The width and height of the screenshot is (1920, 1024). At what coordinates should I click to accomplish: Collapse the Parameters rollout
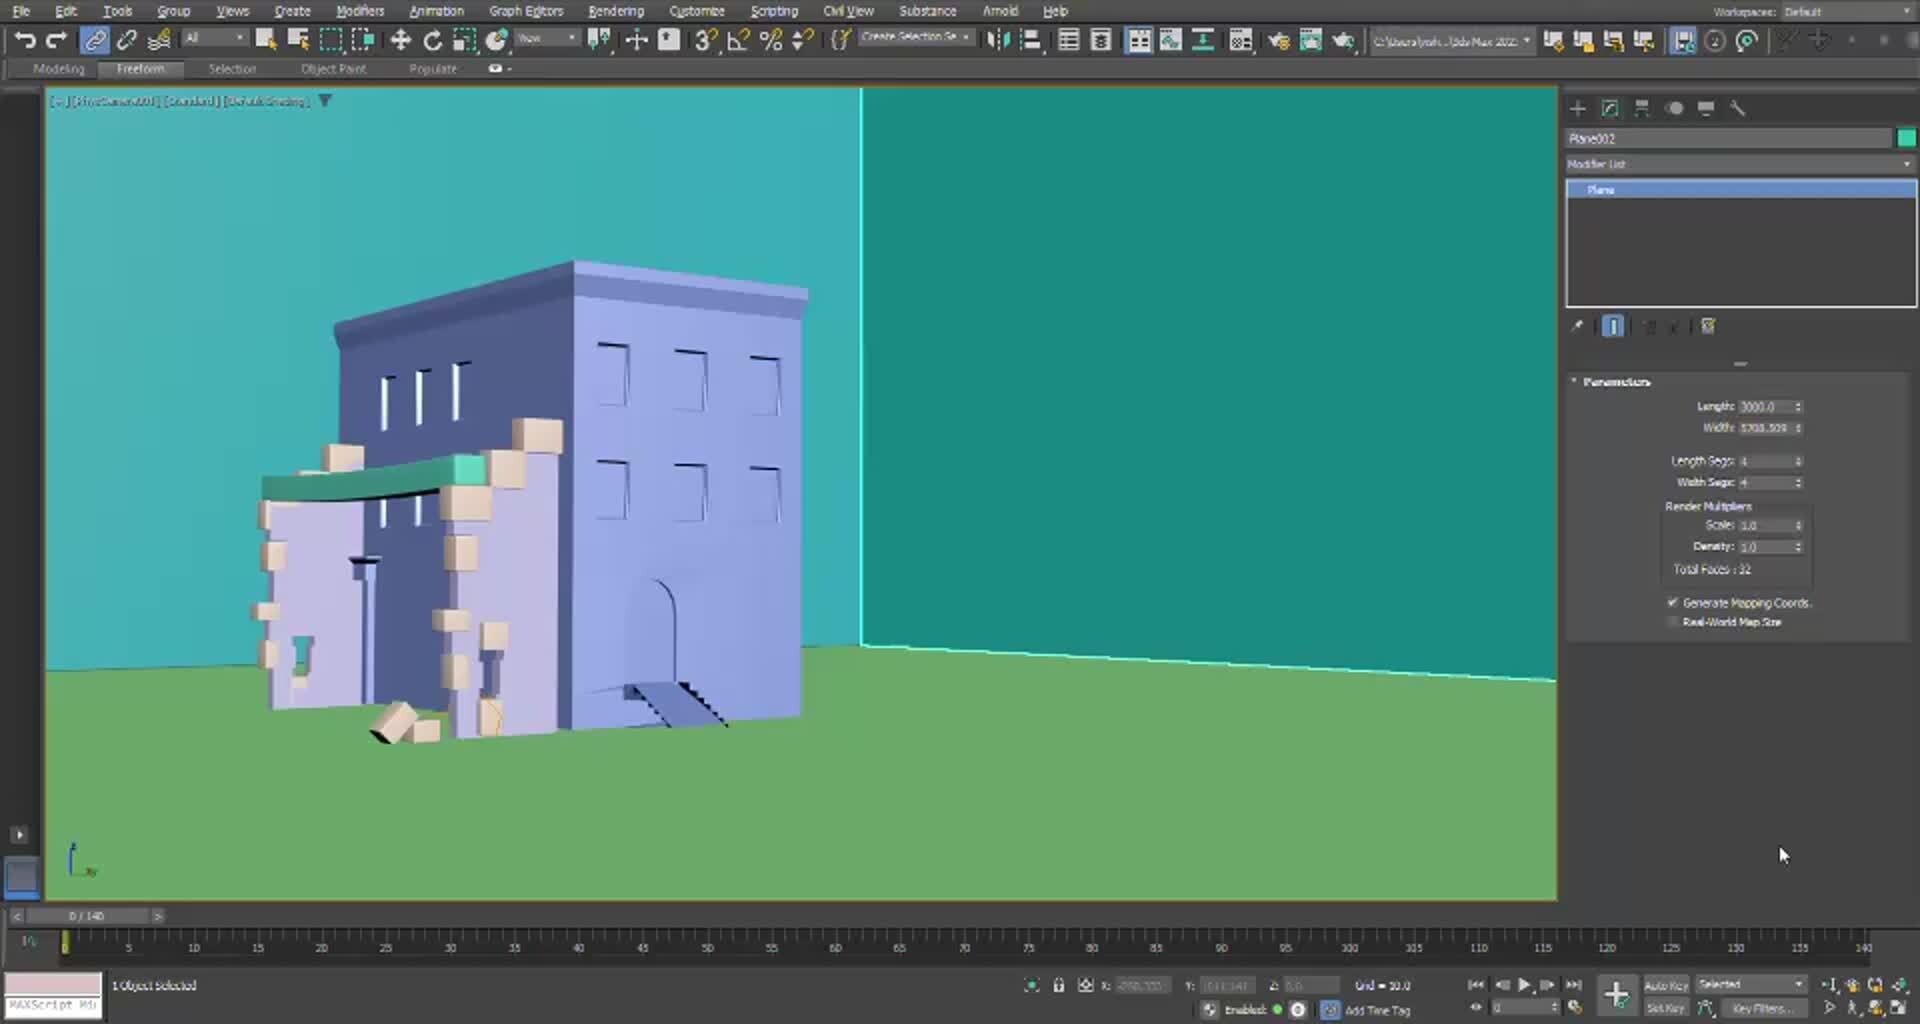[1615, 382]
